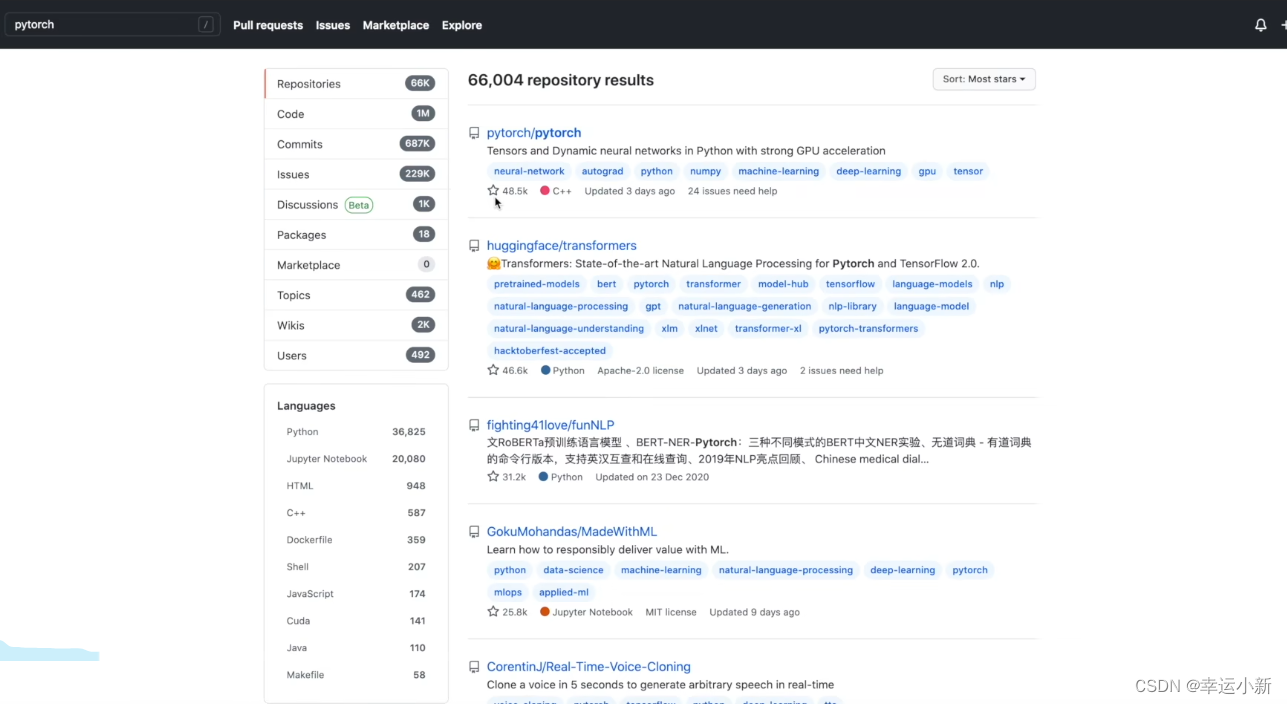The width and height of the screenshot is (1287, 704).
Task: Filter by C++ language in sidebar
Action: [356, 513]
